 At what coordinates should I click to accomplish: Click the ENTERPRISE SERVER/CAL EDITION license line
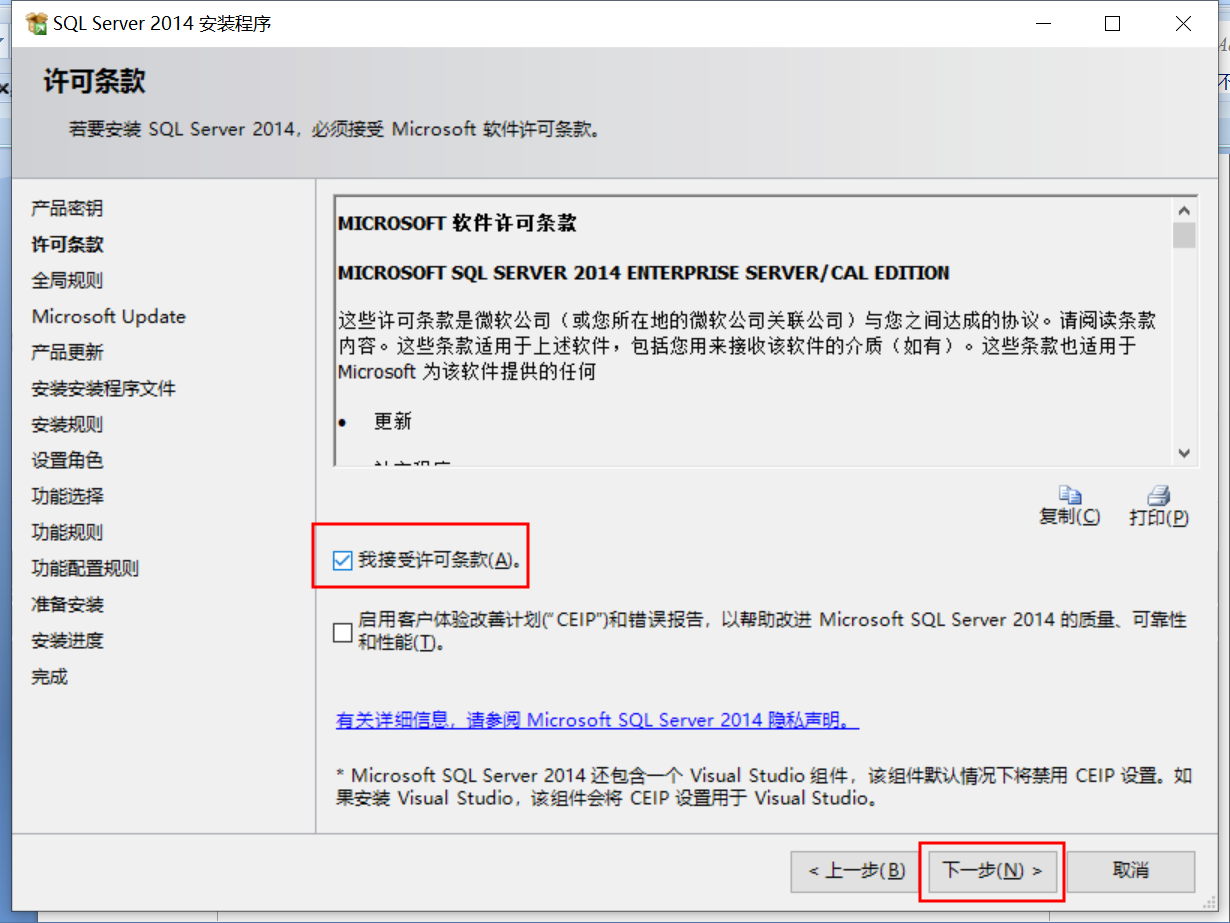644,272
